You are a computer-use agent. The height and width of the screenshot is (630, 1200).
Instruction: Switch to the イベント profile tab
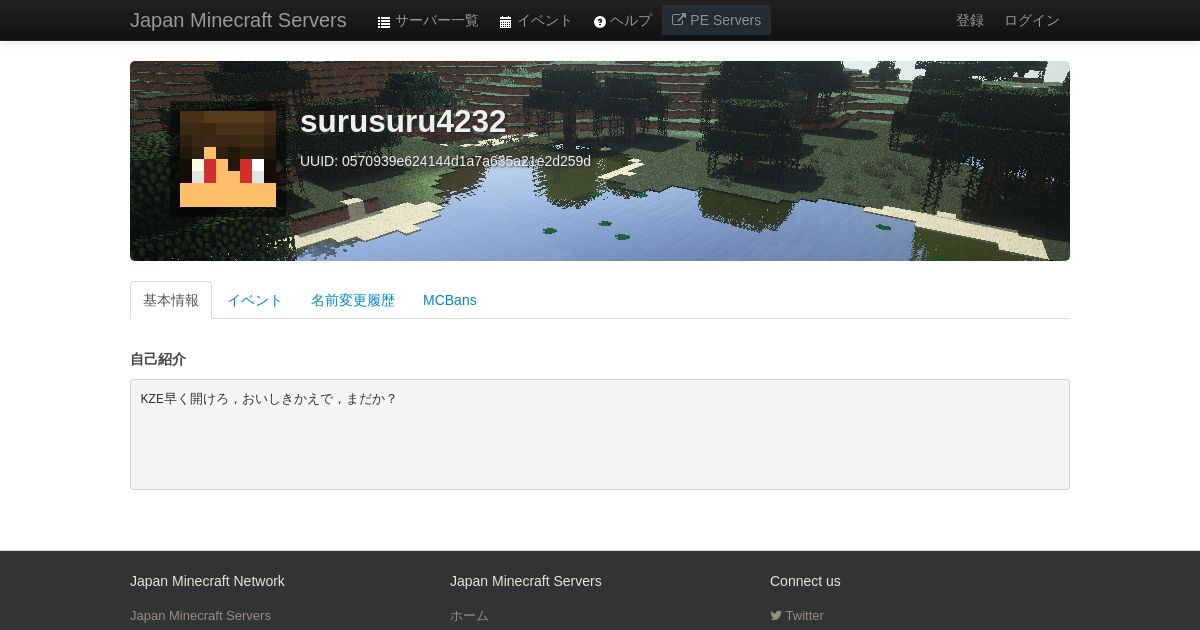pyautogui.click(x=255, y=300)
